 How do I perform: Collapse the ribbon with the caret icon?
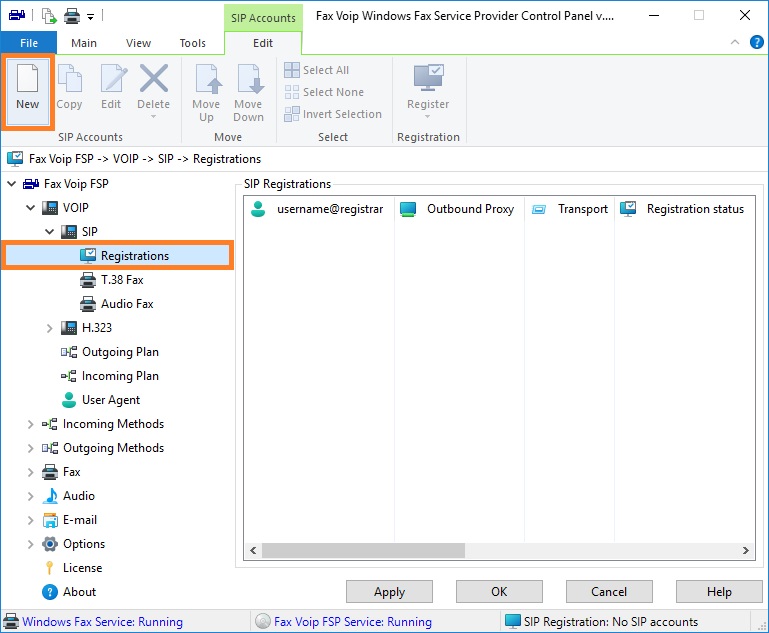735,42
